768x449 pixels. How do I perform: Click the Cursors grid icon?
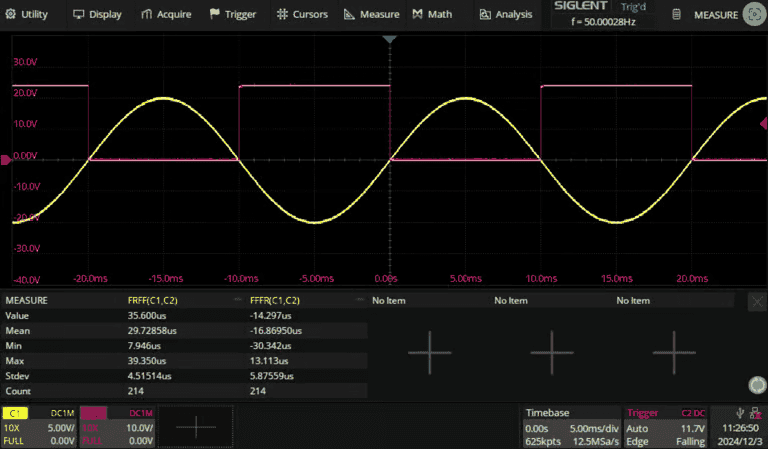[282, 14]
